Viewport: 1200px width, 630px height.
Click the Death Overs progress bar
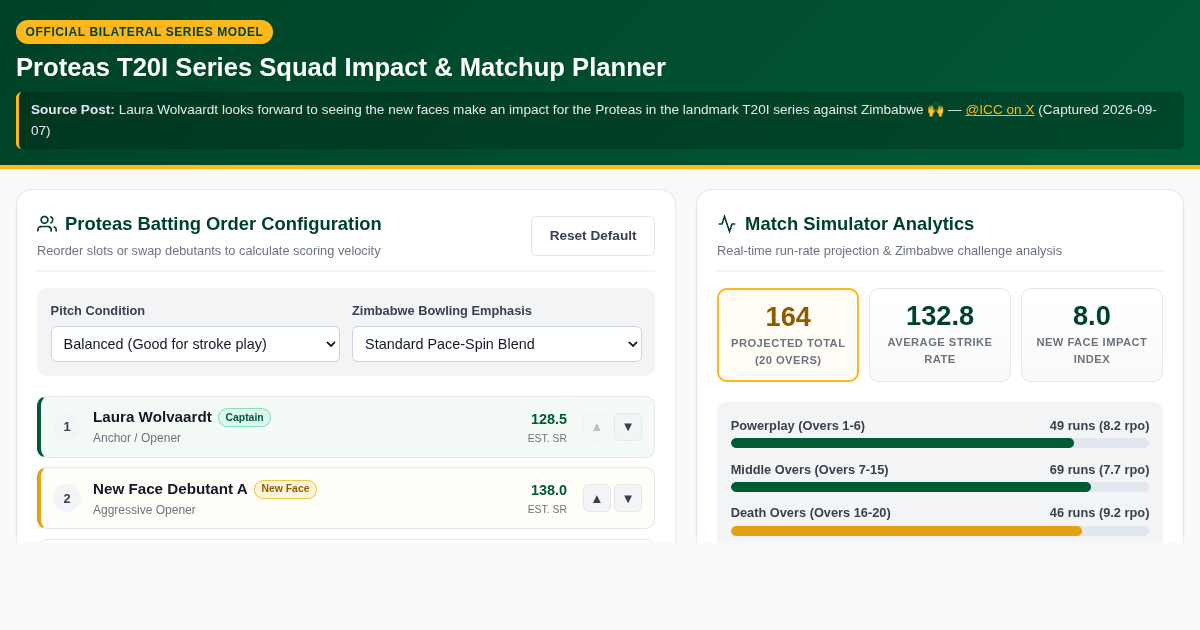[940, 531]
